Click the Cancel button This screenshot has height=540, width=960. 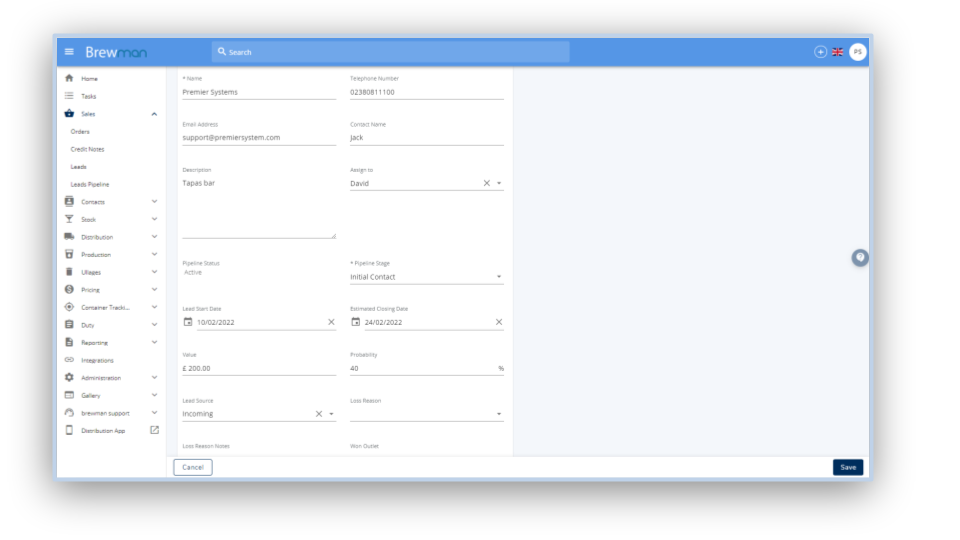[x=193, y=467]
